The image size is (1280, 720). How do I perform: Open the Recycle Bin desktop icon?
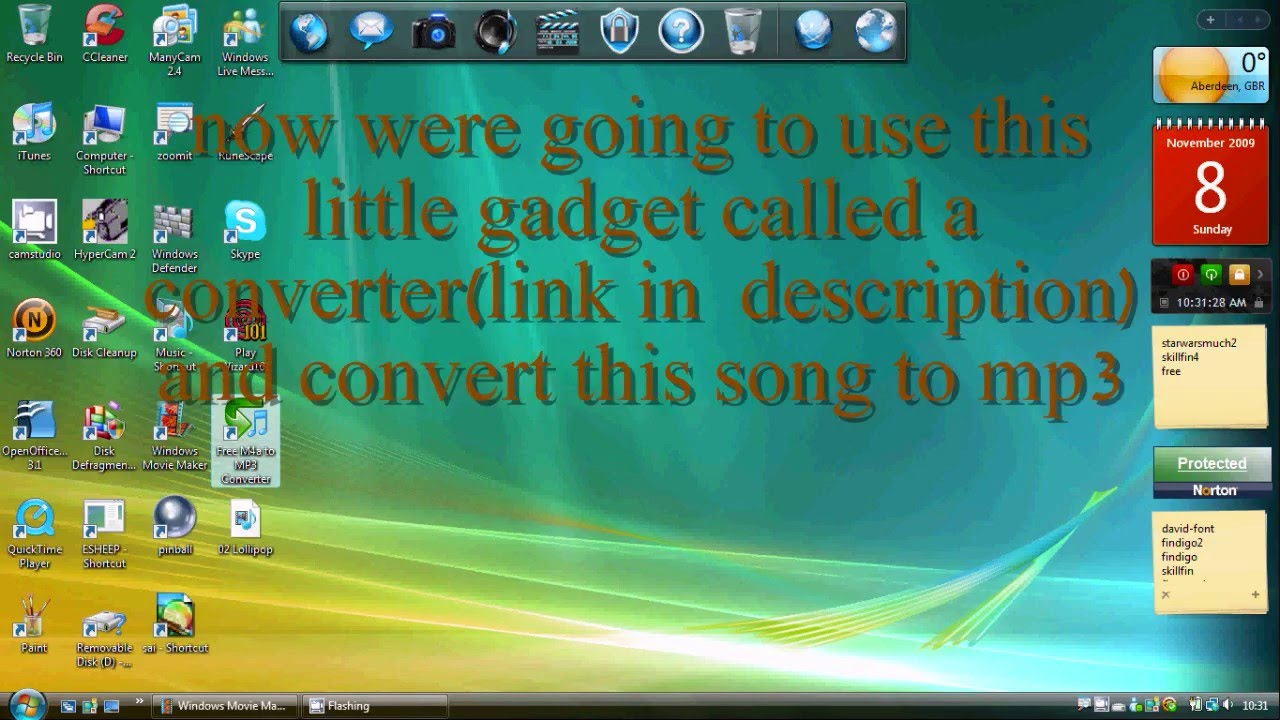(x=34, y=34)
